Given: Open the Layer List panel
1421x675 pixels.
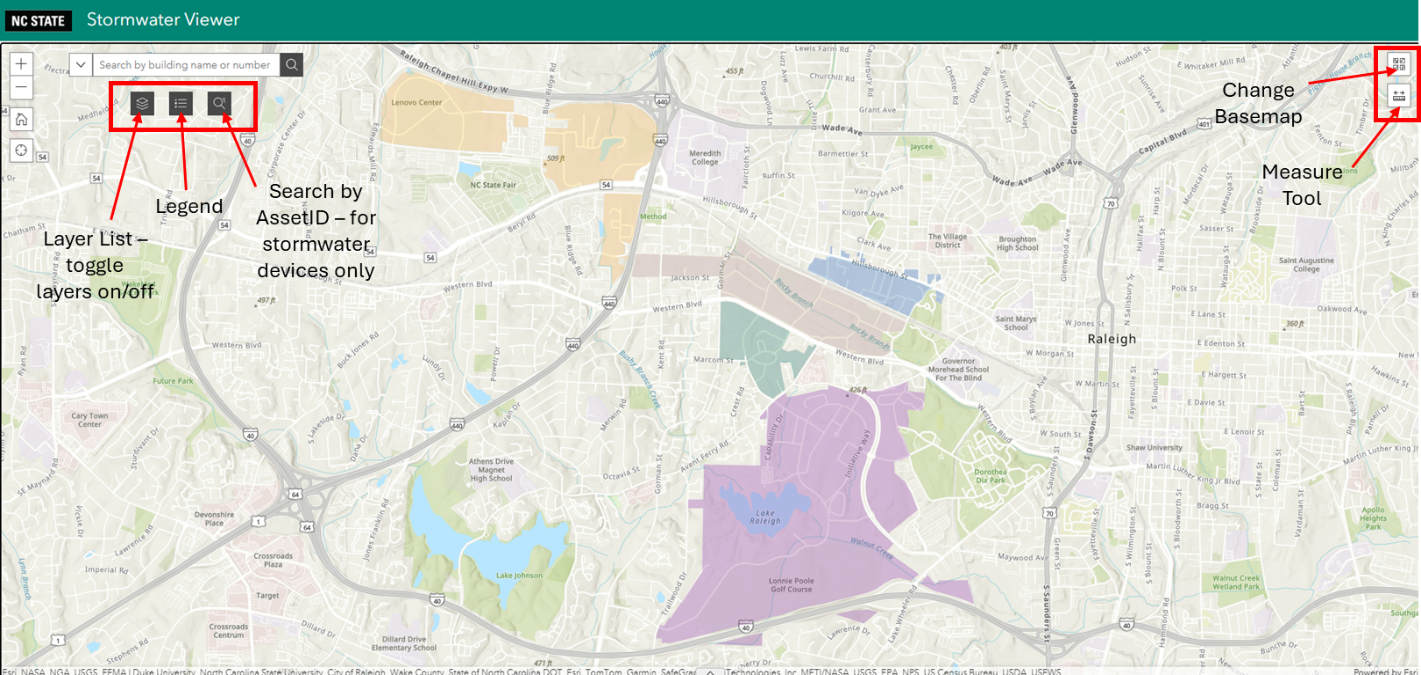Looking at the screenshot, I should tap(142, 102).
